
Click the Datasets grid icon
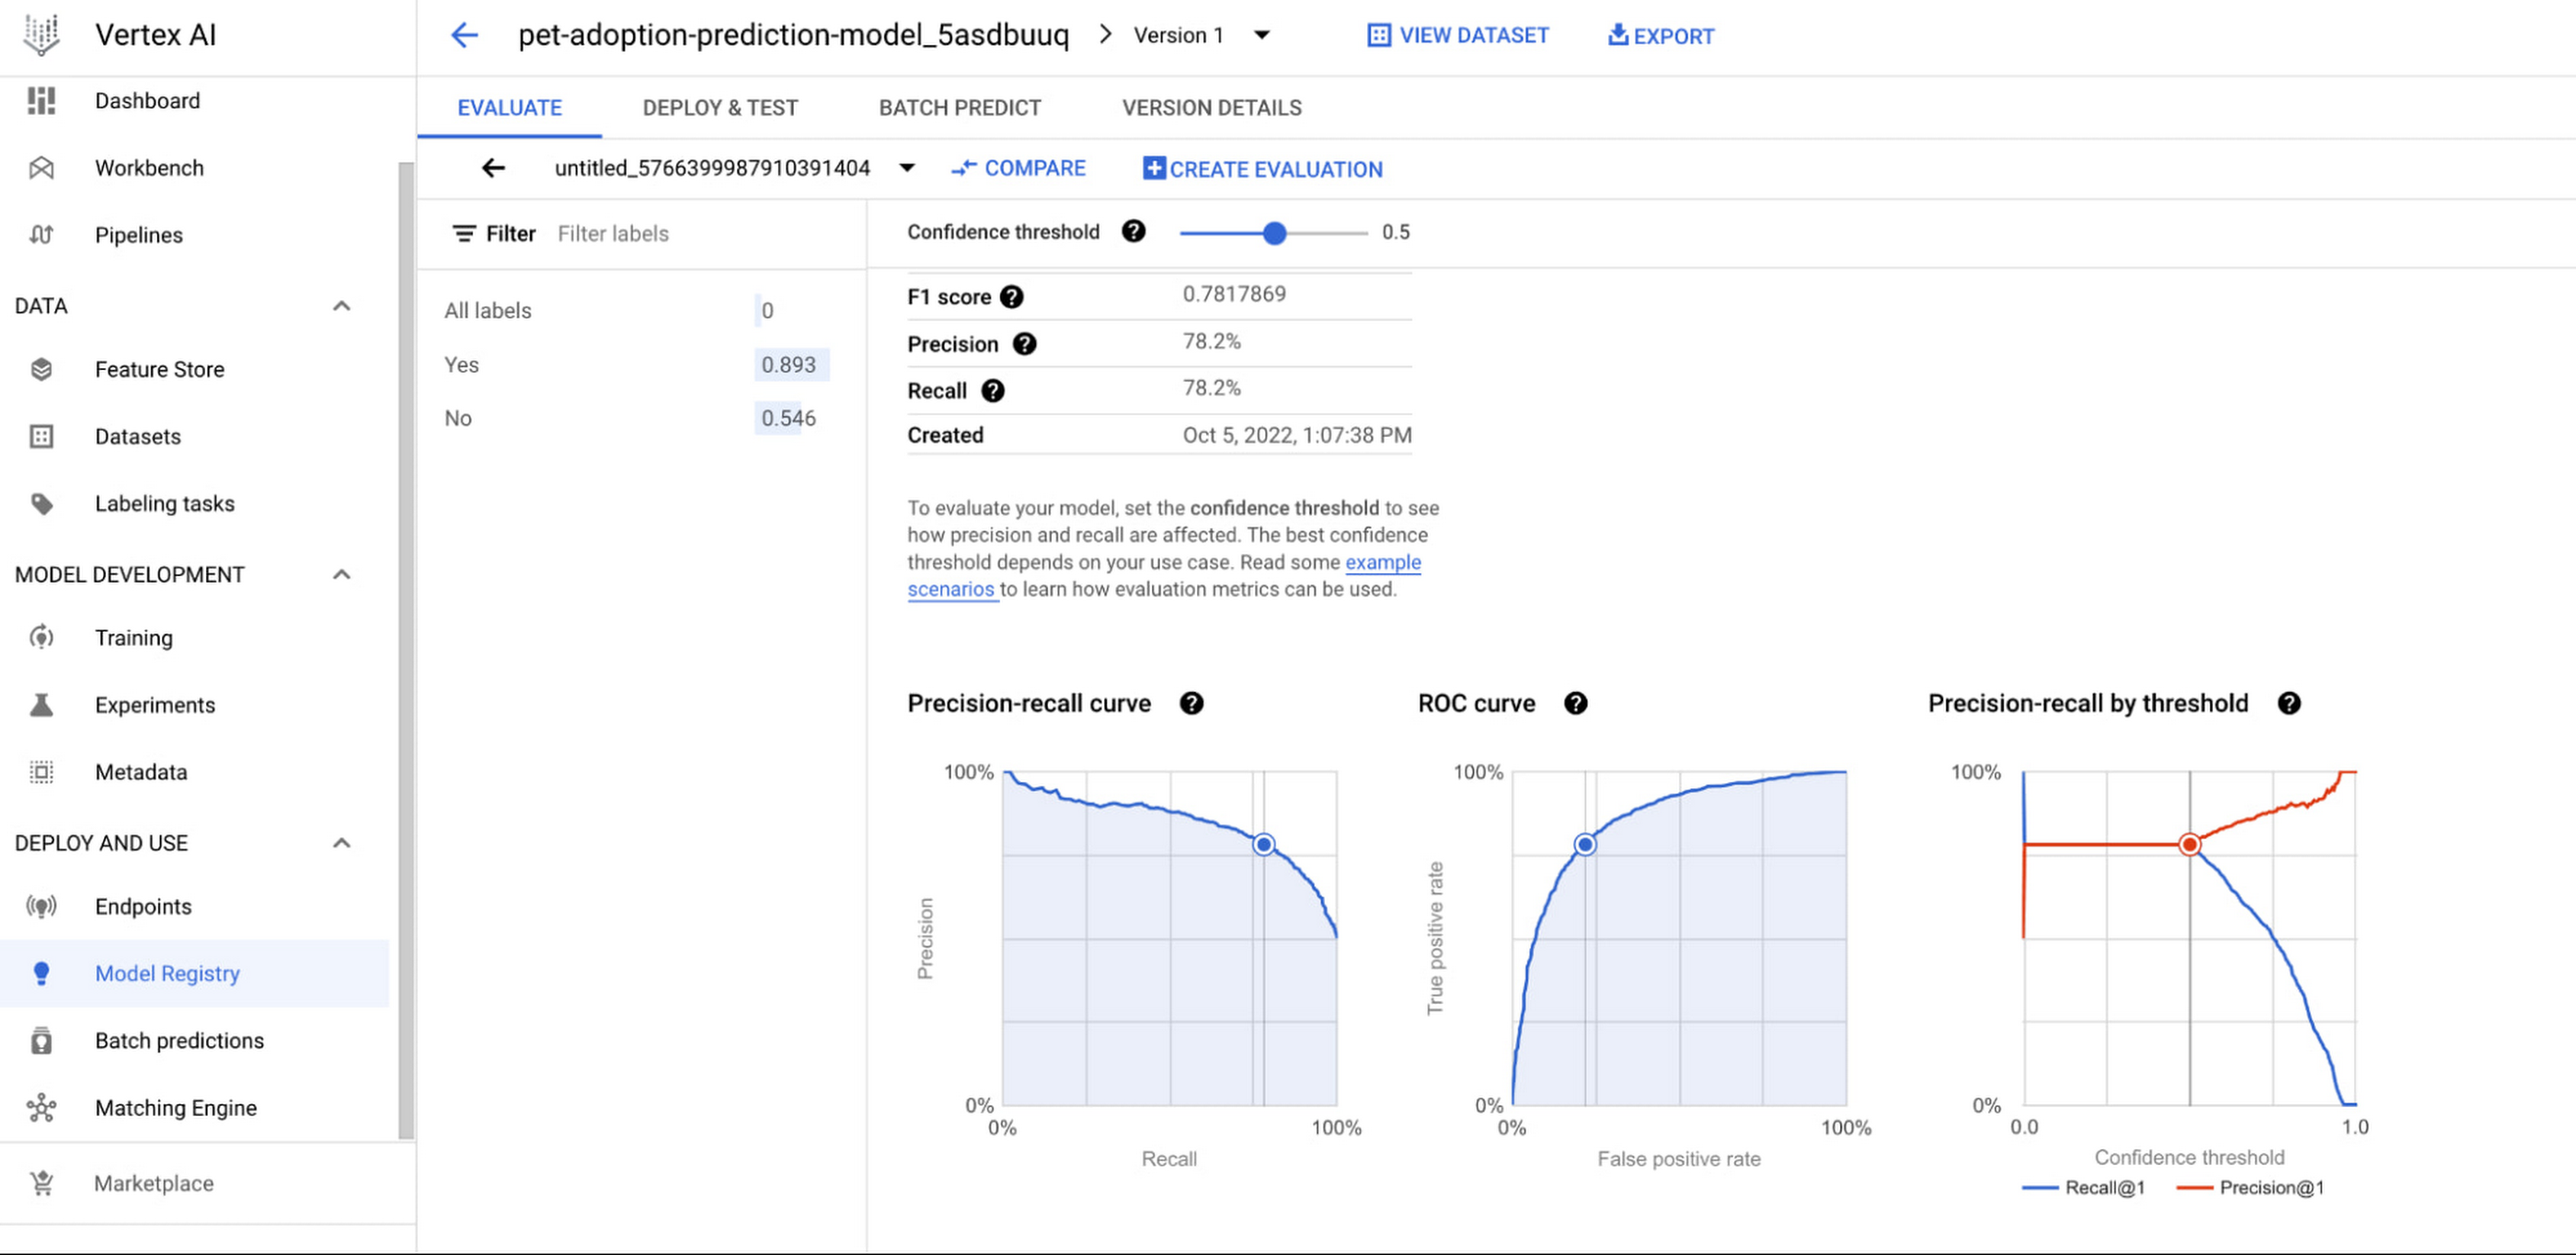click(x=41, y=437)
